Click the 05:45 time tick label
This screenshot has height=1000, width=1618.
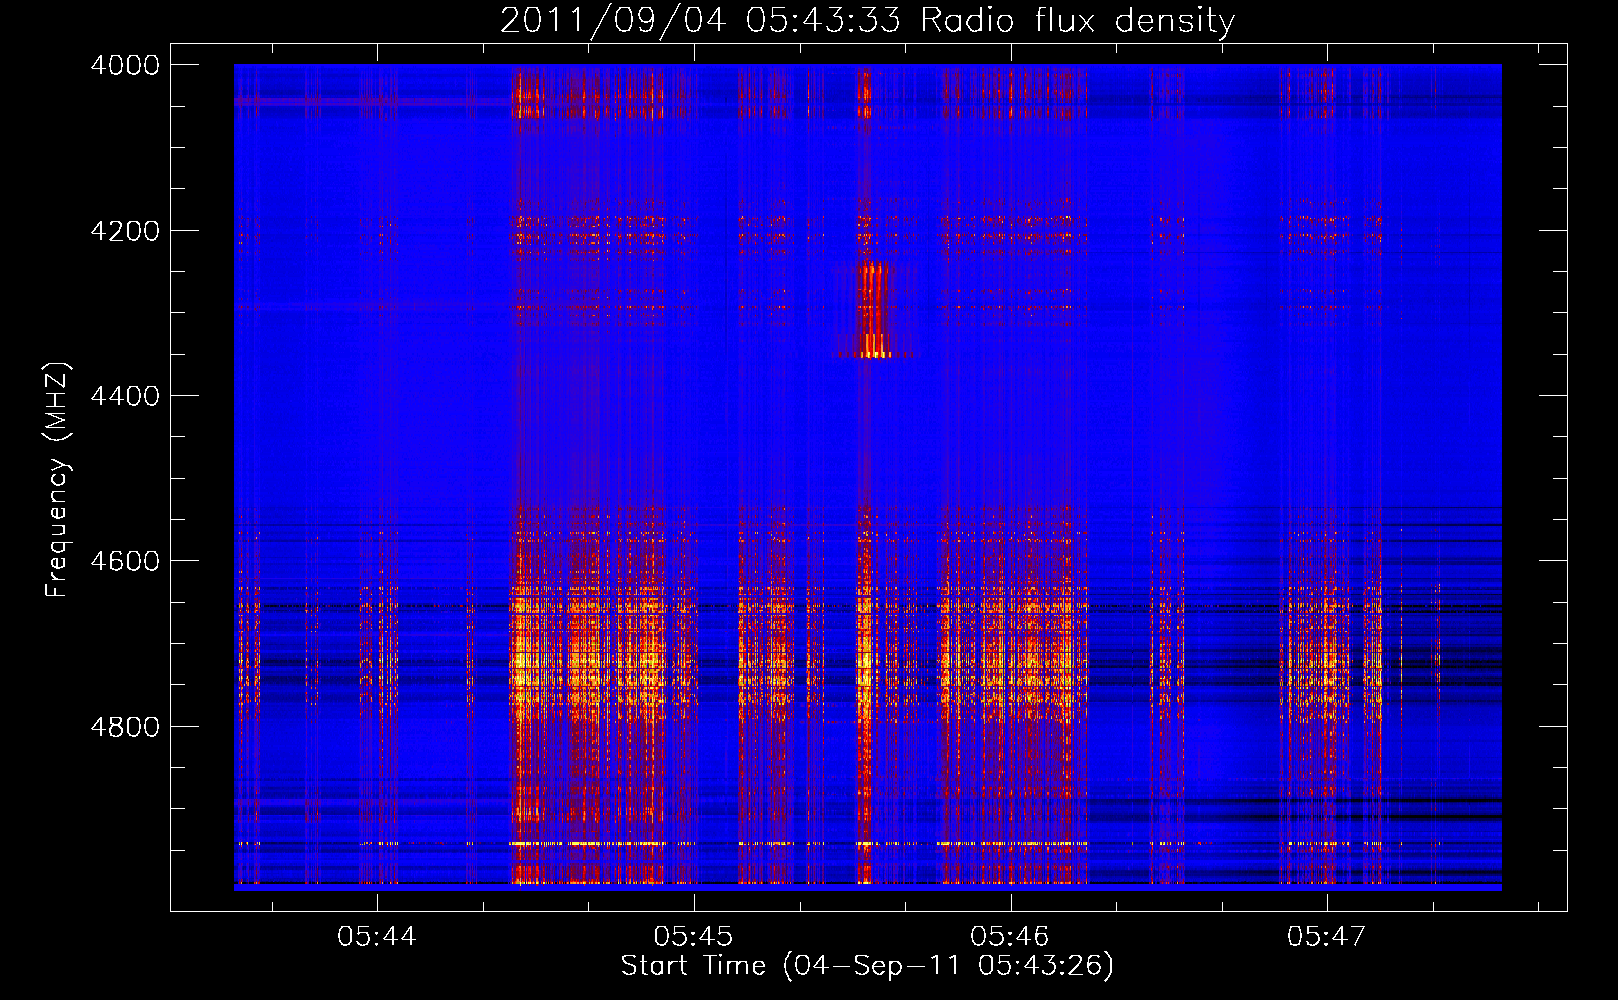693,937
